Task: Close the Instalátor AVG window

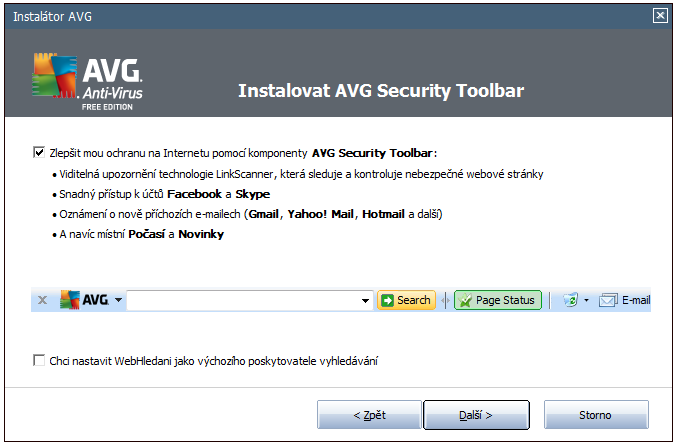Action: coord(659,15)
